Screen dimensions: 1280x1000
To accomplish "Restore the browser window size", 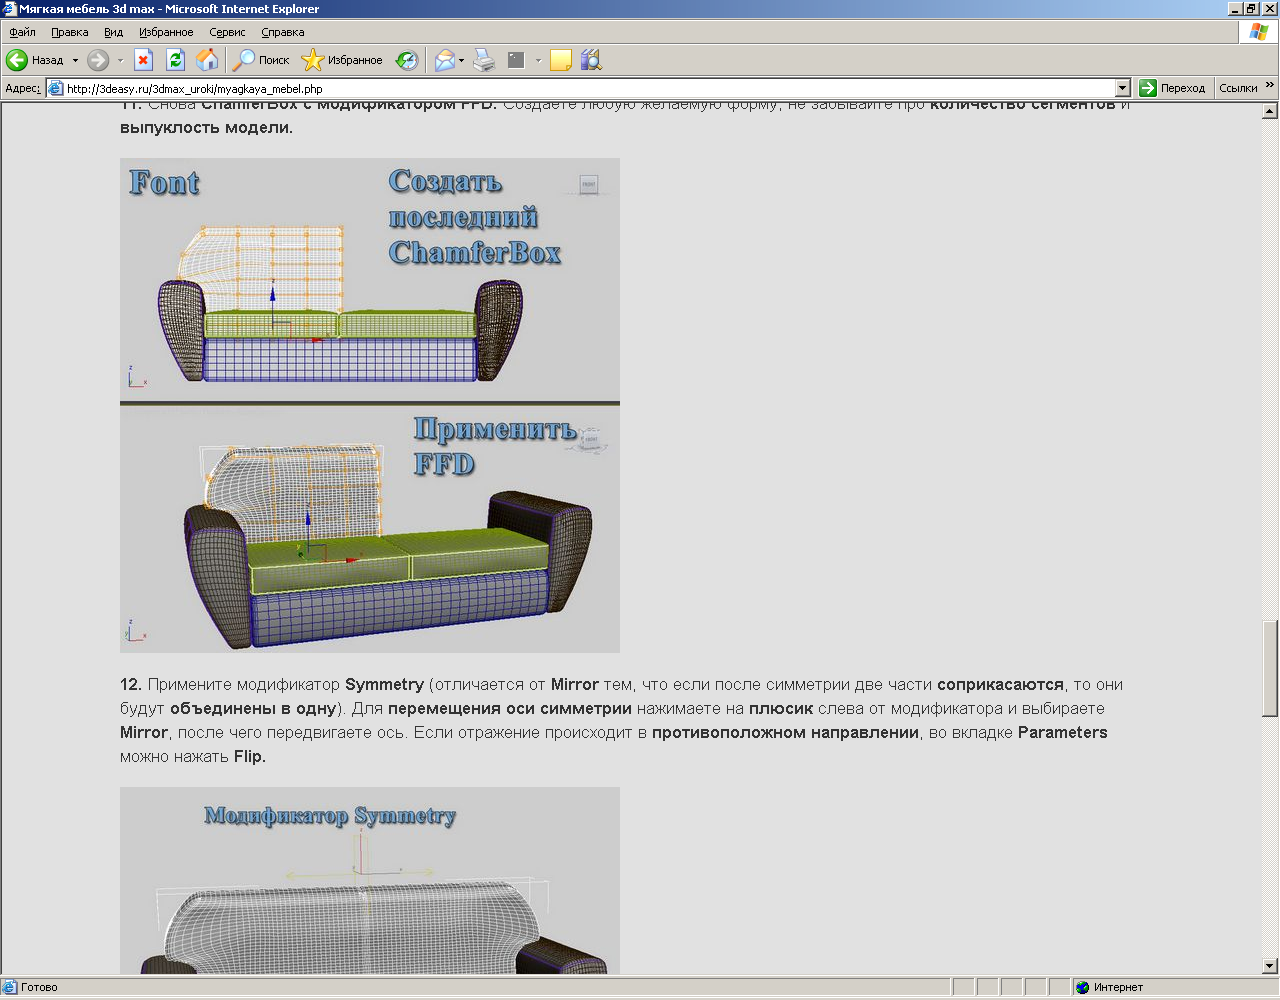I will [x=1251, y=9].
